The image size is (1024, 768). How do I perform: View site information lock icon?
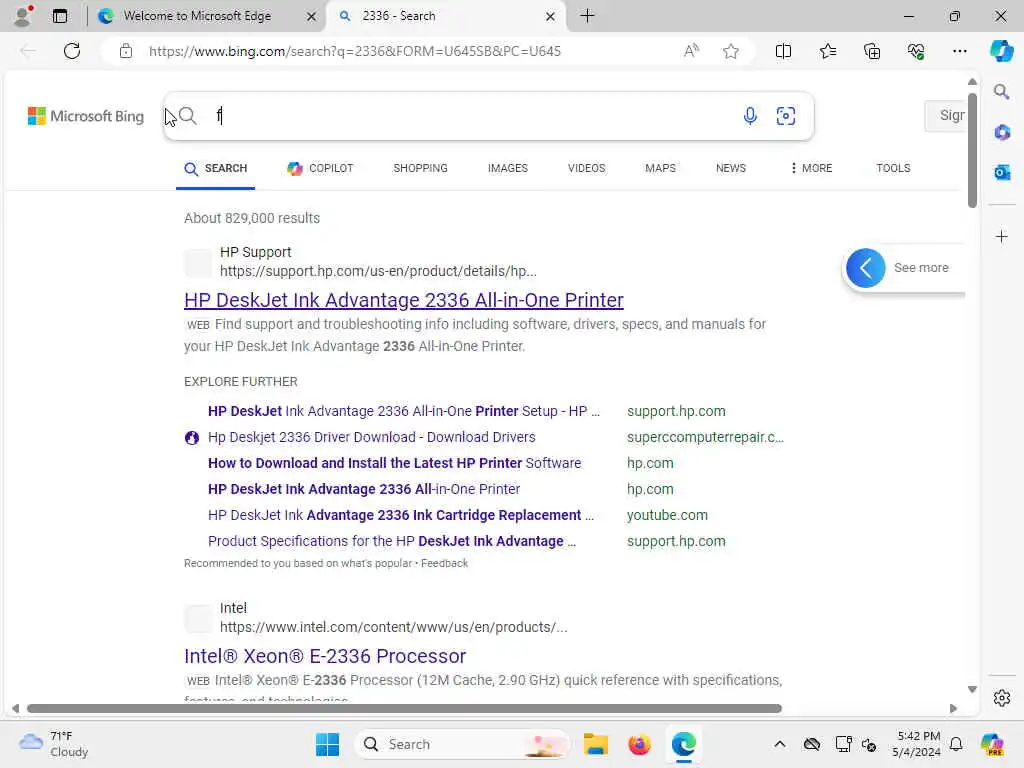[x=126, y=51]
